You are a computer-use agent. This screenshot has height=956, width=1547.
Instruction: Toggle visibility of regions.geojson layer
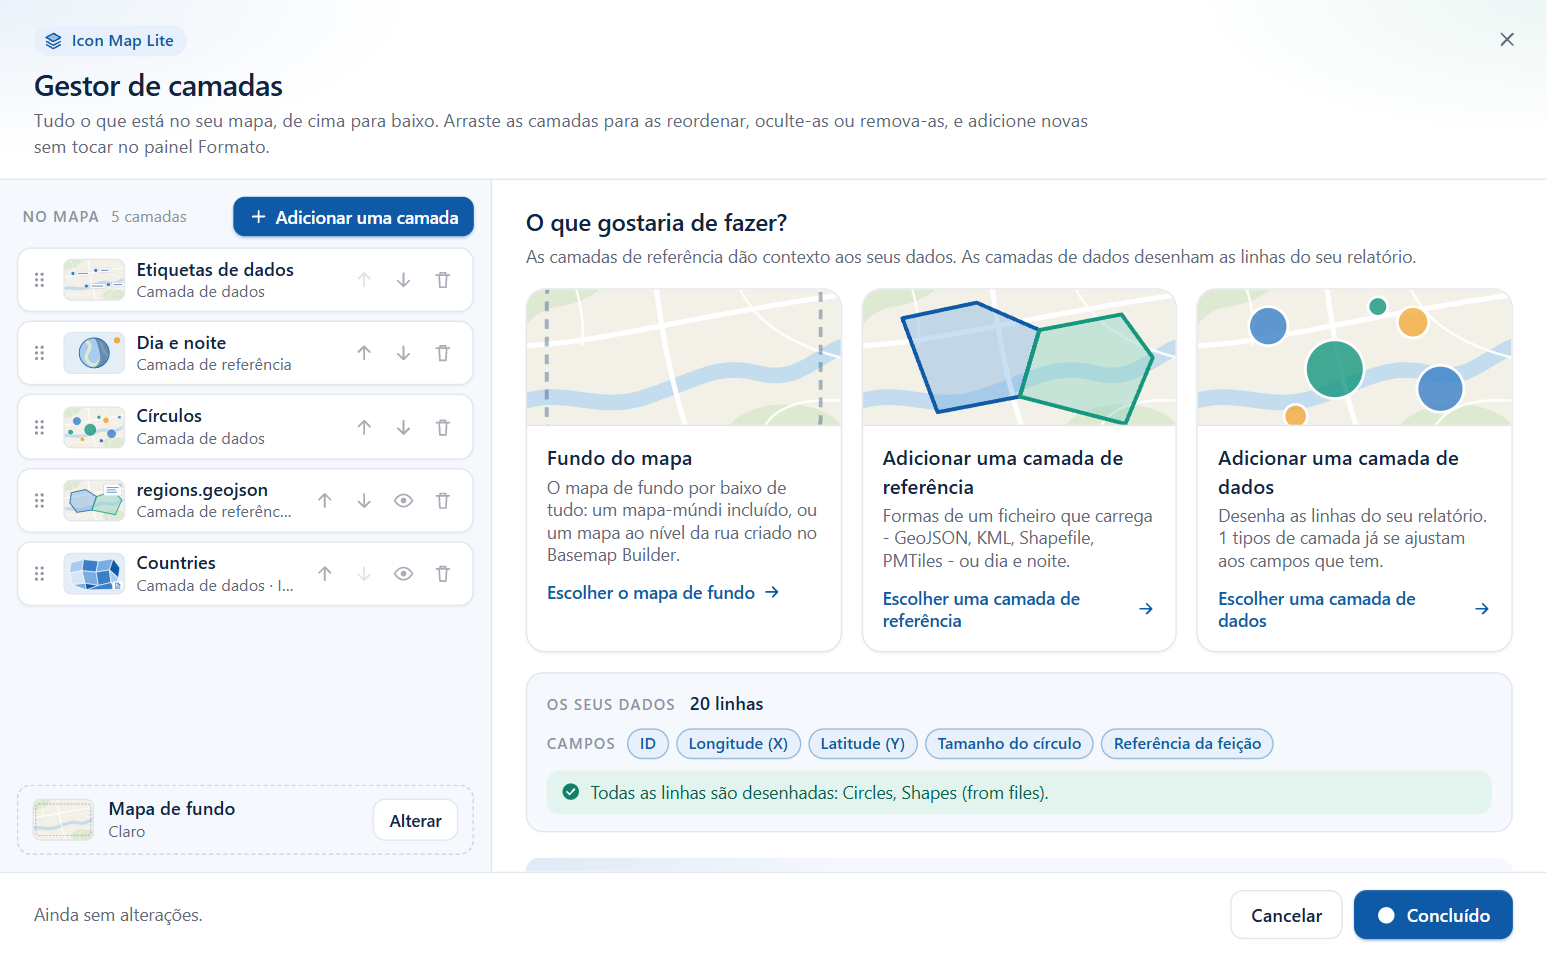tap(403, 500)
